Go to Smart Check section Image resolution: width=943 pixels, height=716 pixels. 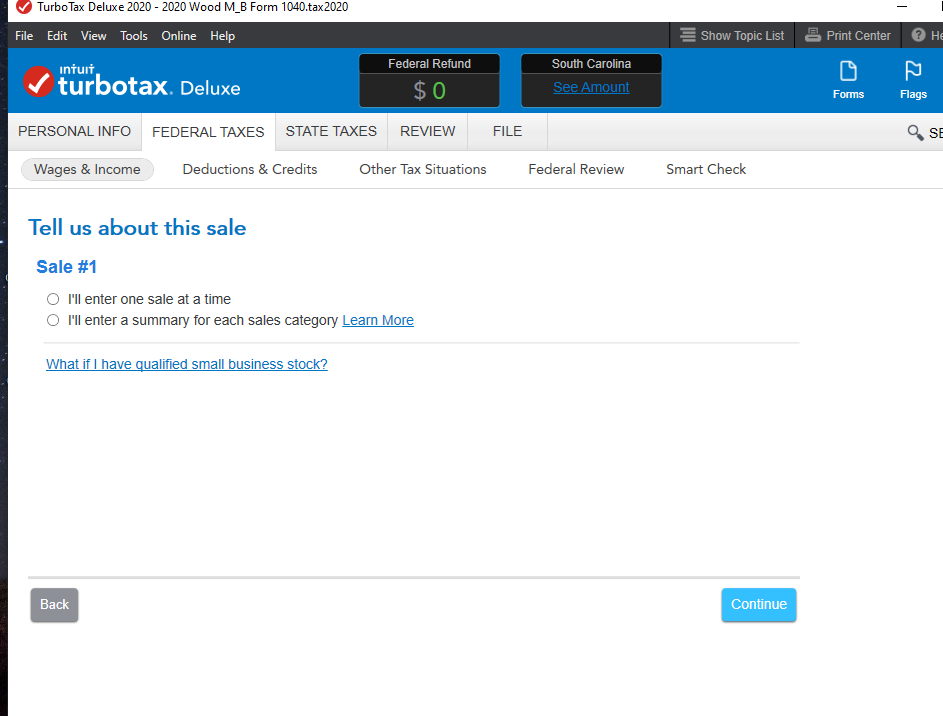pyautogui.click(x=706, y=170)
